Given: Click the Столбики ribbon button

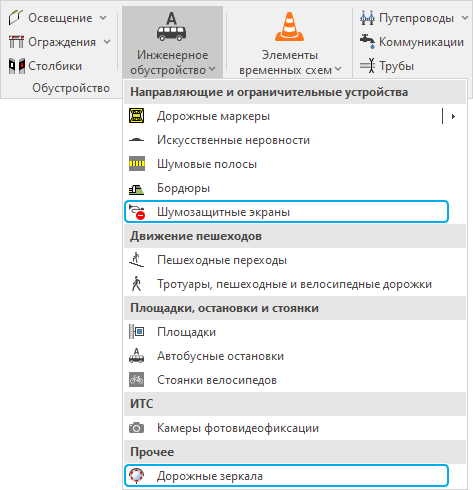Looking at the screenshot, I should tap(45, 66).
